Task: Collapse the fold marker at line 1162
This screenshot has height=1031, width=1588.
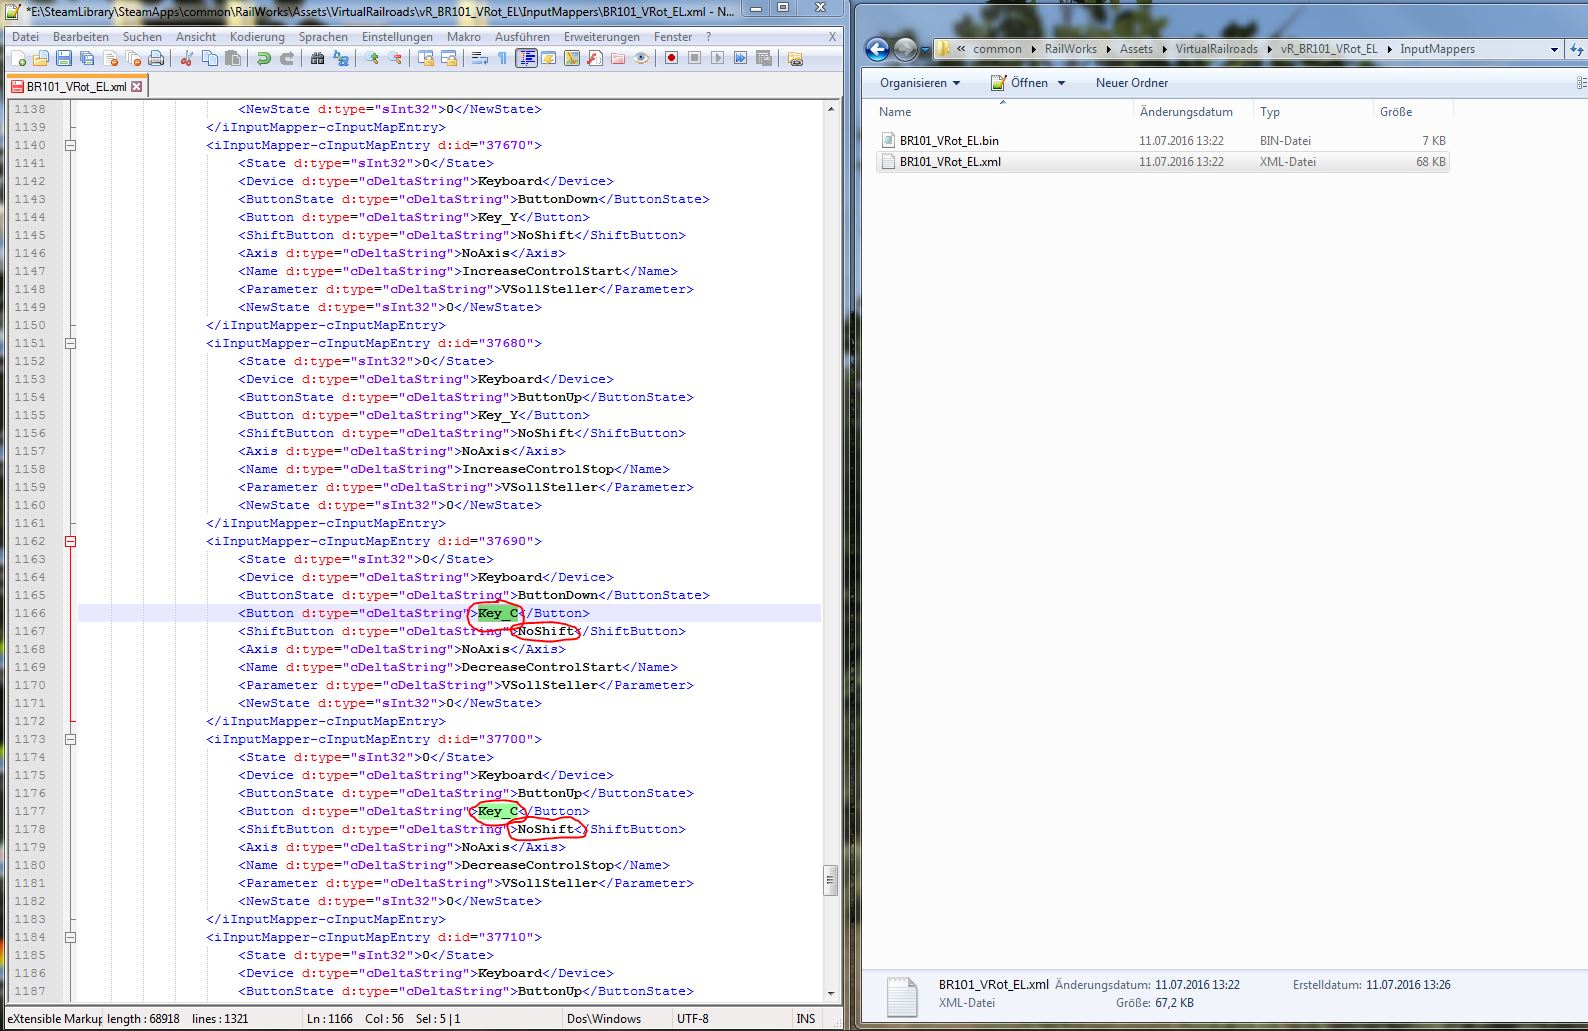Action: [70, 541]
